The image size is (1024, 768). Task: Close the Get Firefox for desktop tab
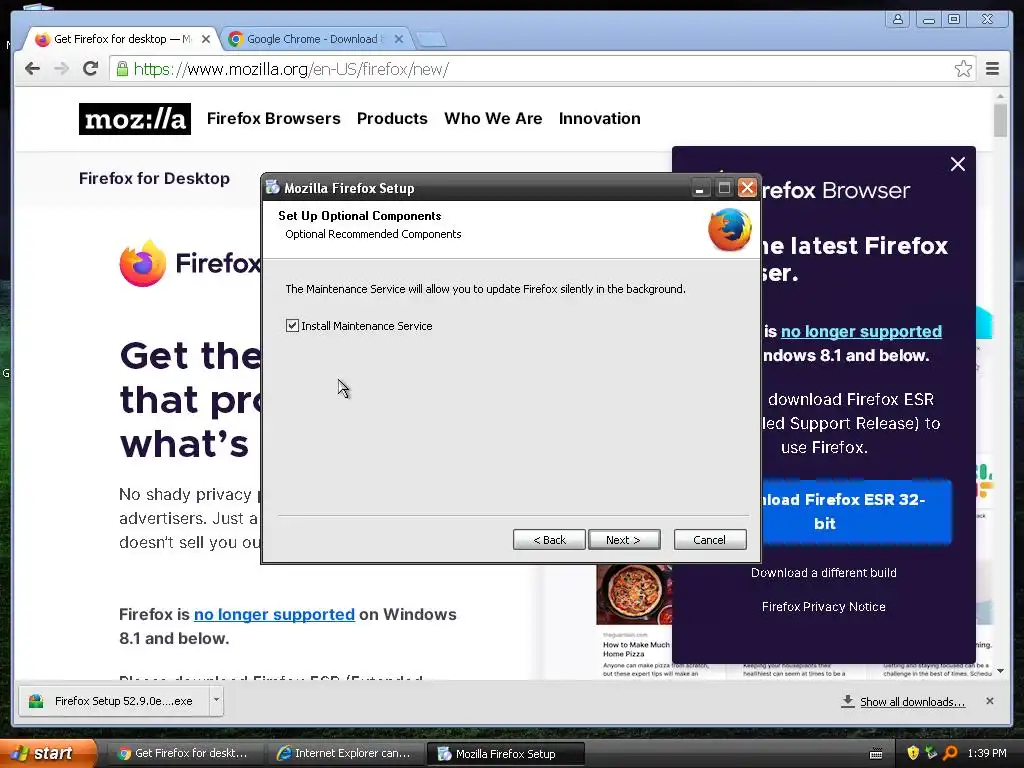click(x=206, y=39)
